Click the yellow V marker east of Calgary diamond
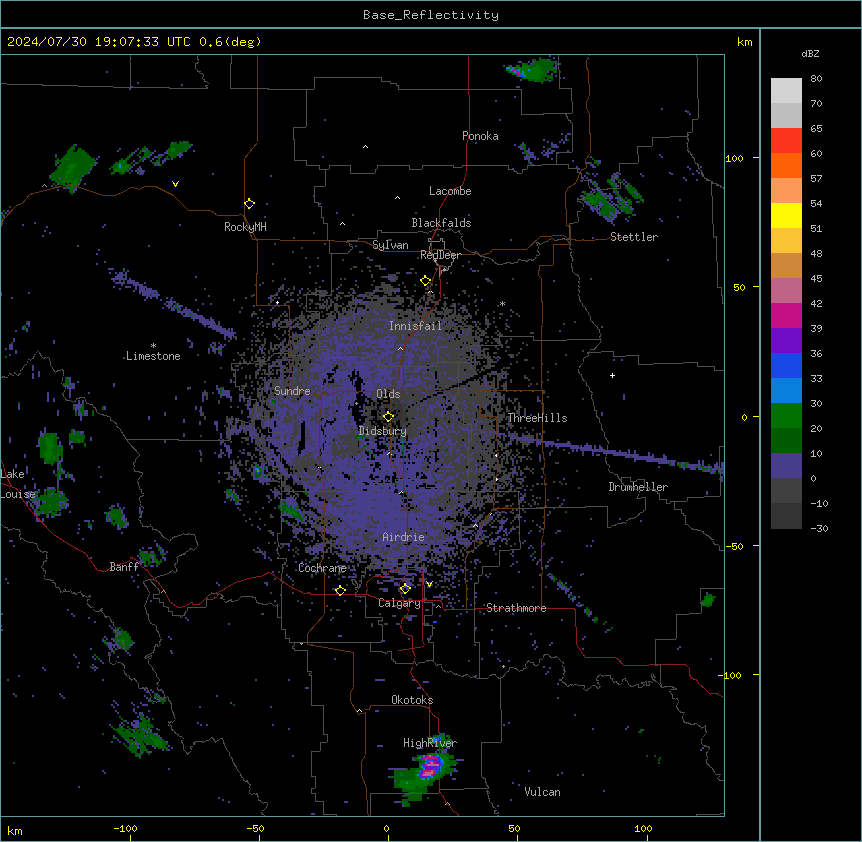The height and width of the screenshot is (842, 862). pyautogui.click(x=429, y=584)
